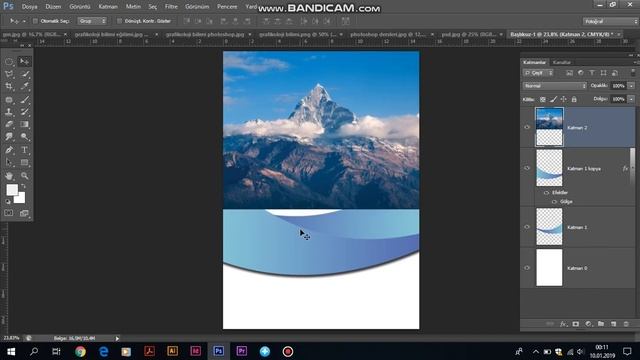Select the Katman 0 layer thumbnail
This screenshot has height=360, width=640.
(549, 268)
